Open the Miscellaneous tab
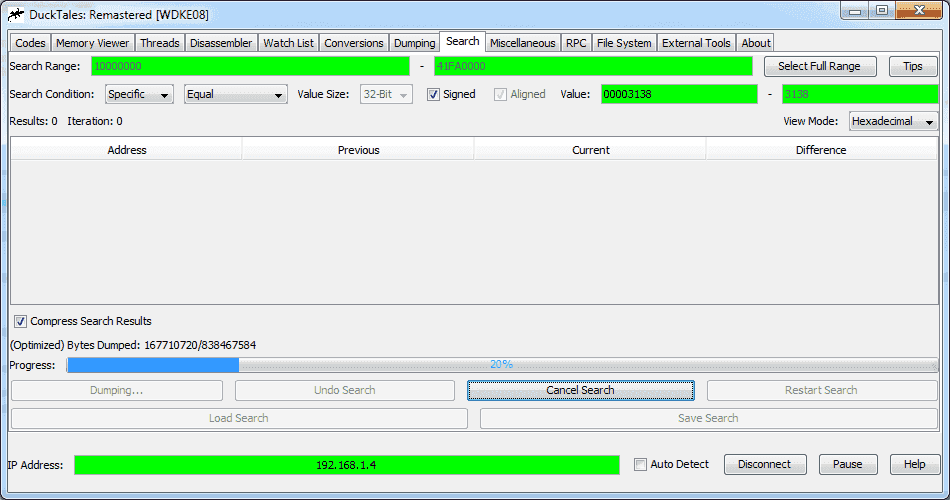 (522, 43)
